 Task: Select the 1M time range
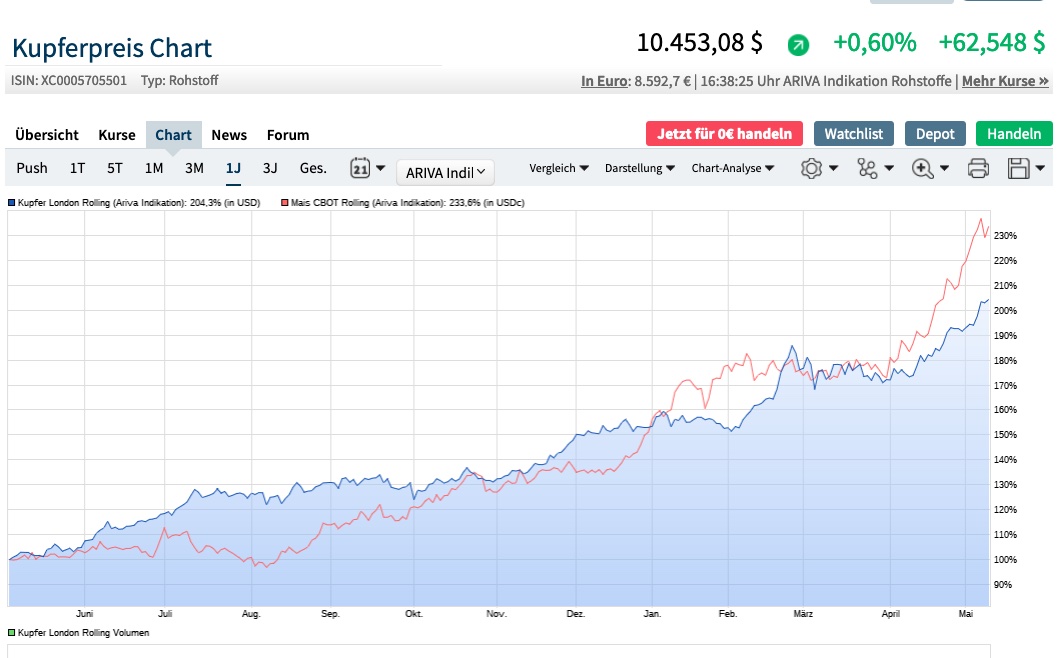tap(153, 168)
